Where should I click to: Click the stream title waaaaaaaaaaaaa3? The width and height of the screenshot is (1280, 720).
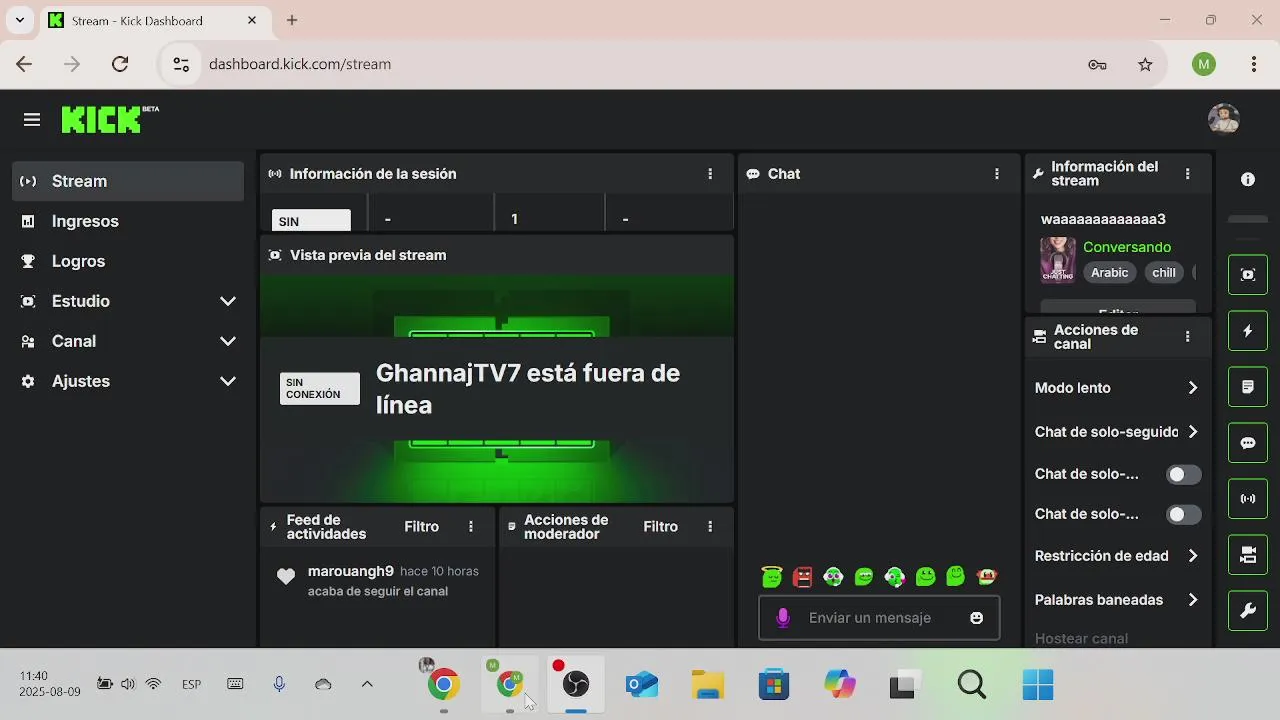coord(1103,219)
